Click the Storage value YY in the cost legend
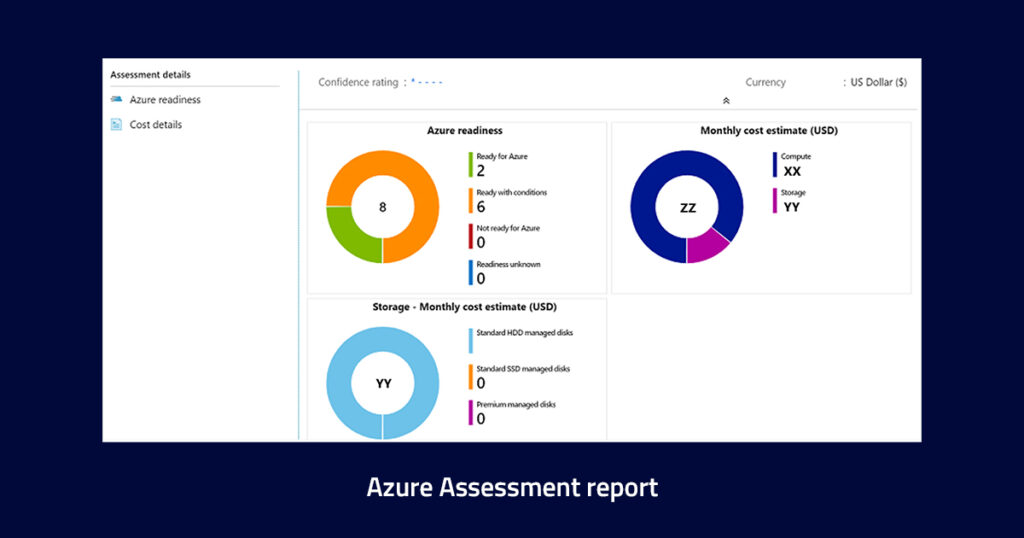The image size is (1024, 538). [792, 208]
